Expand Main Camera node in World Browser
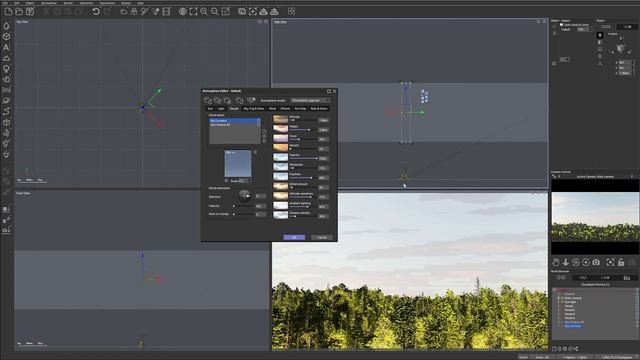The height and width of the screenshot is (360, 640). [559, 298]
